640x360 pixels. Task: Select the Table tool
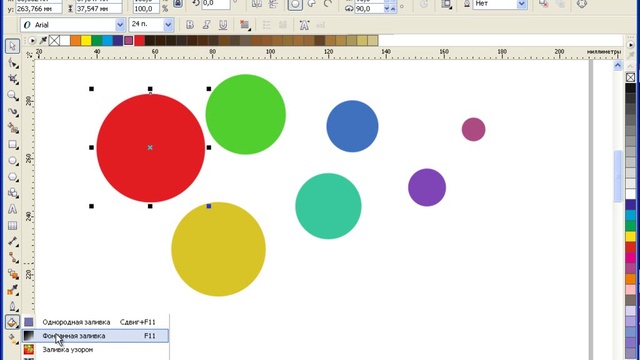click(x=13, y=225)
